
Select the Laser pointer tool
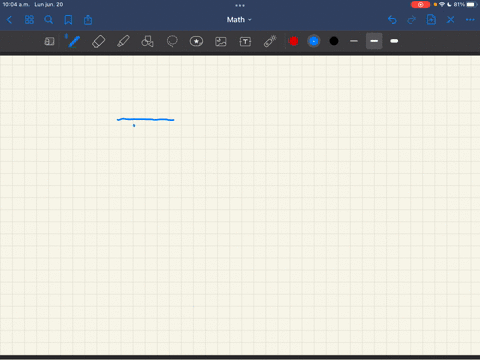(x=270, y=41)
